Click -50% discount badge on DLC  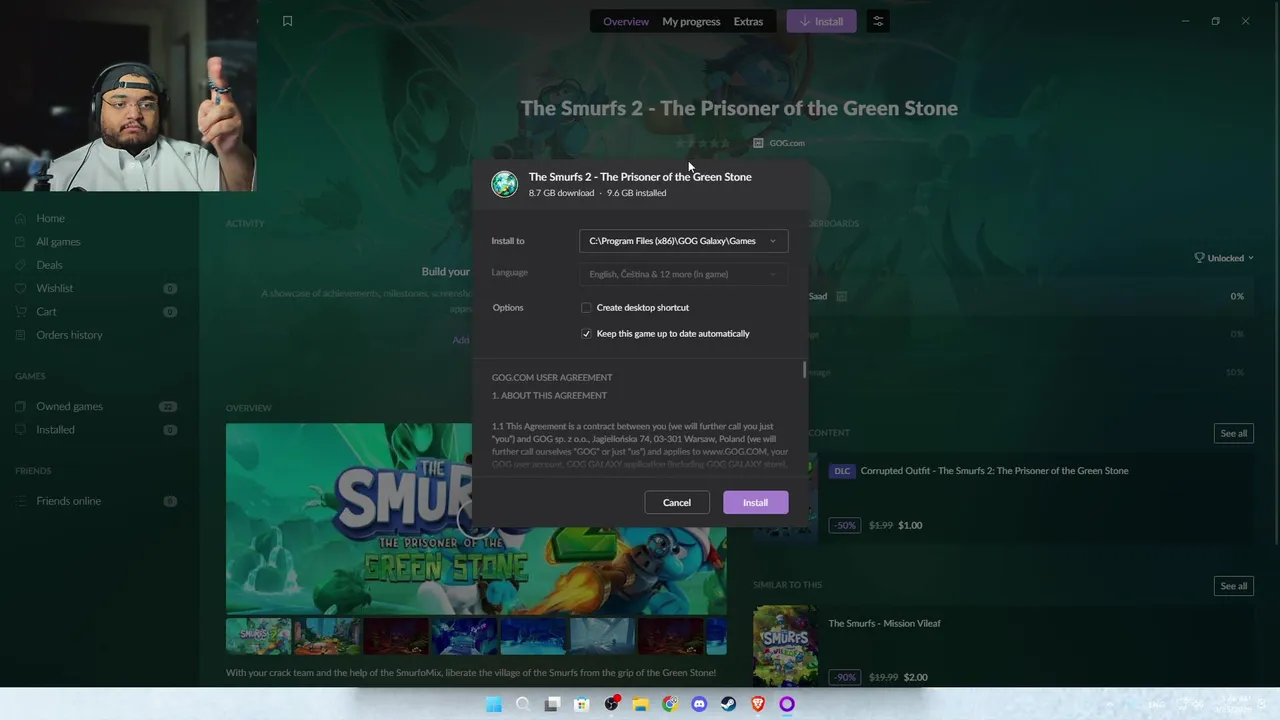click(845, 525)
